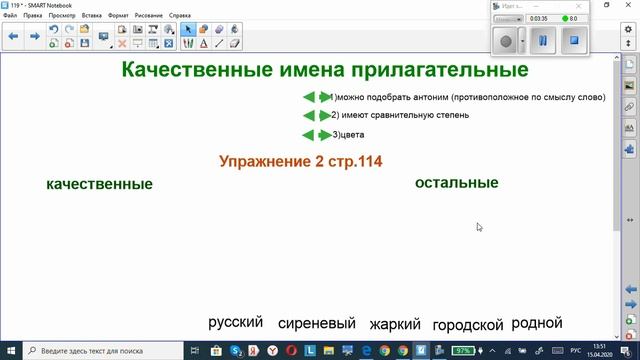Select the Pens tool
This screenshot has width=640, height=360.
[188, 43]
